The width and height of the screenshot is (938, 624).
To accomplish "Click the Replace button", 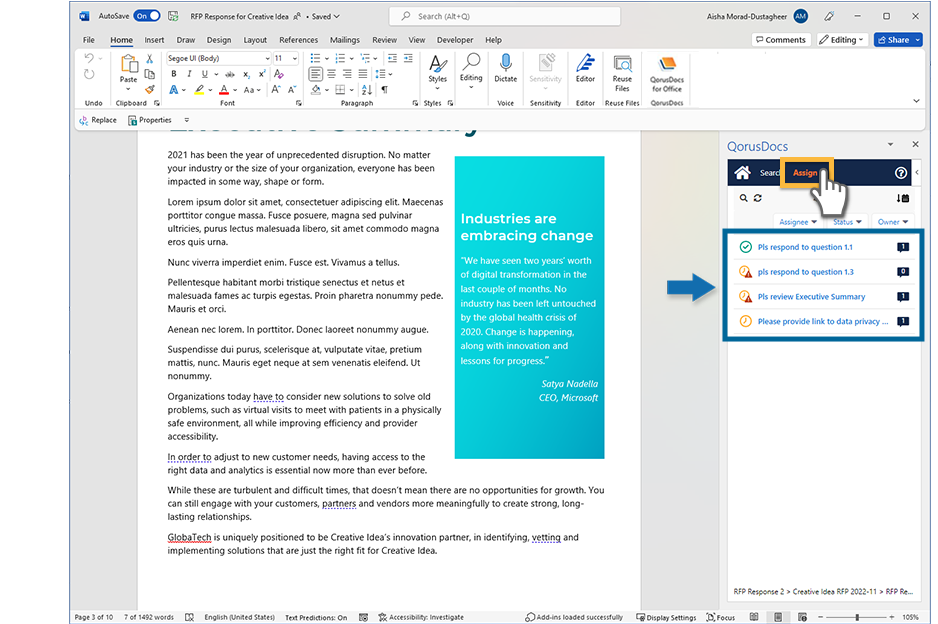I will [x=98, y=120].
